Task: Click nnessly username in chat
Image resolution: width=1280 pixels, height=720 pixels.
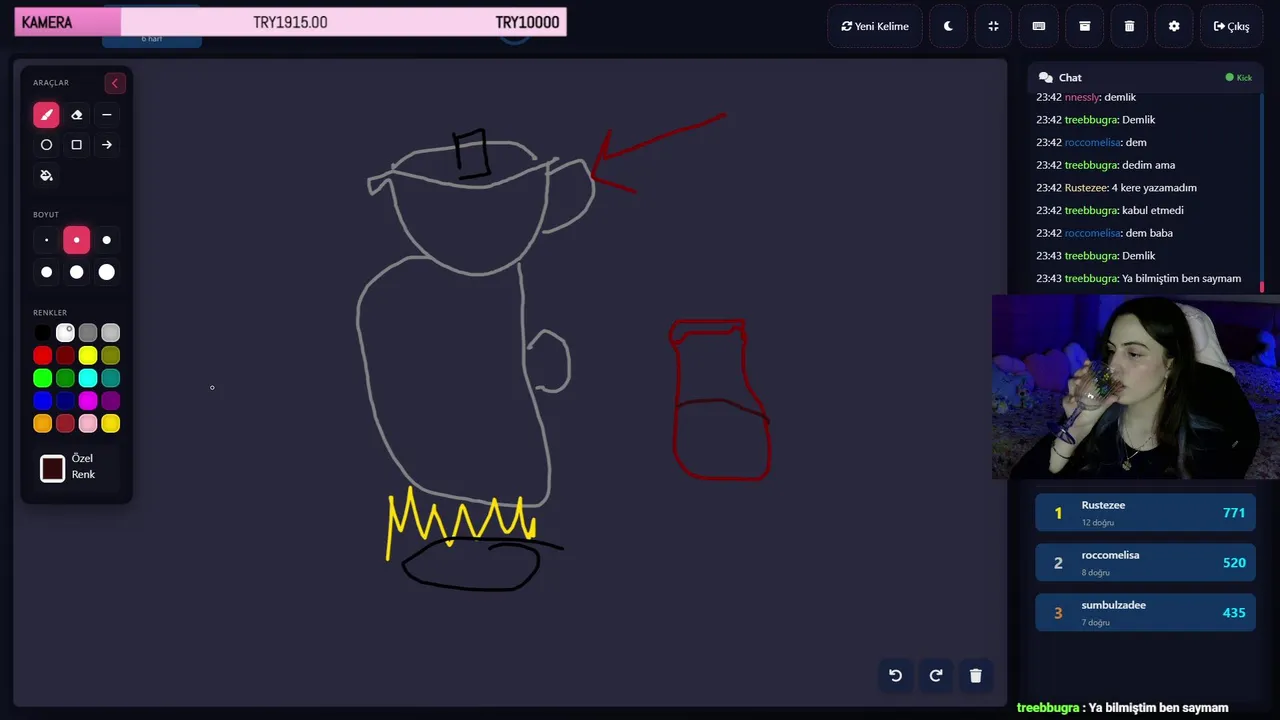Action: pyautogui.click(x=1082, y=97)
